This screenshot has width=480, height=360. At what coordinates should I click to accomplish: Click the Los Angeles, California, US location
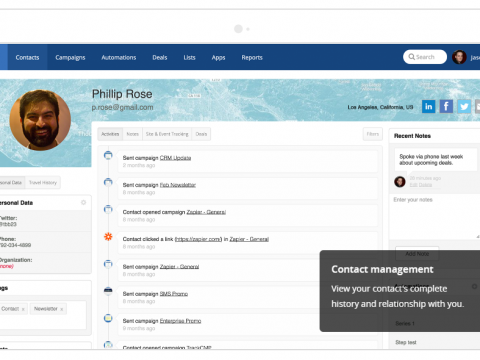point(380,107)
